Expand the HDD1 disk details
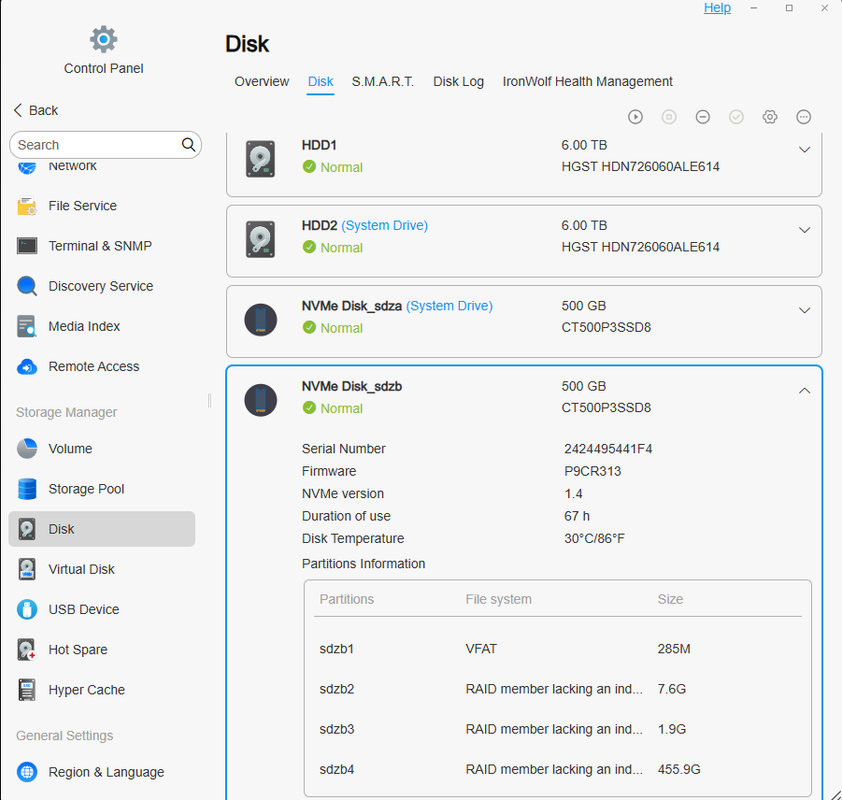 tap(804, 150)
